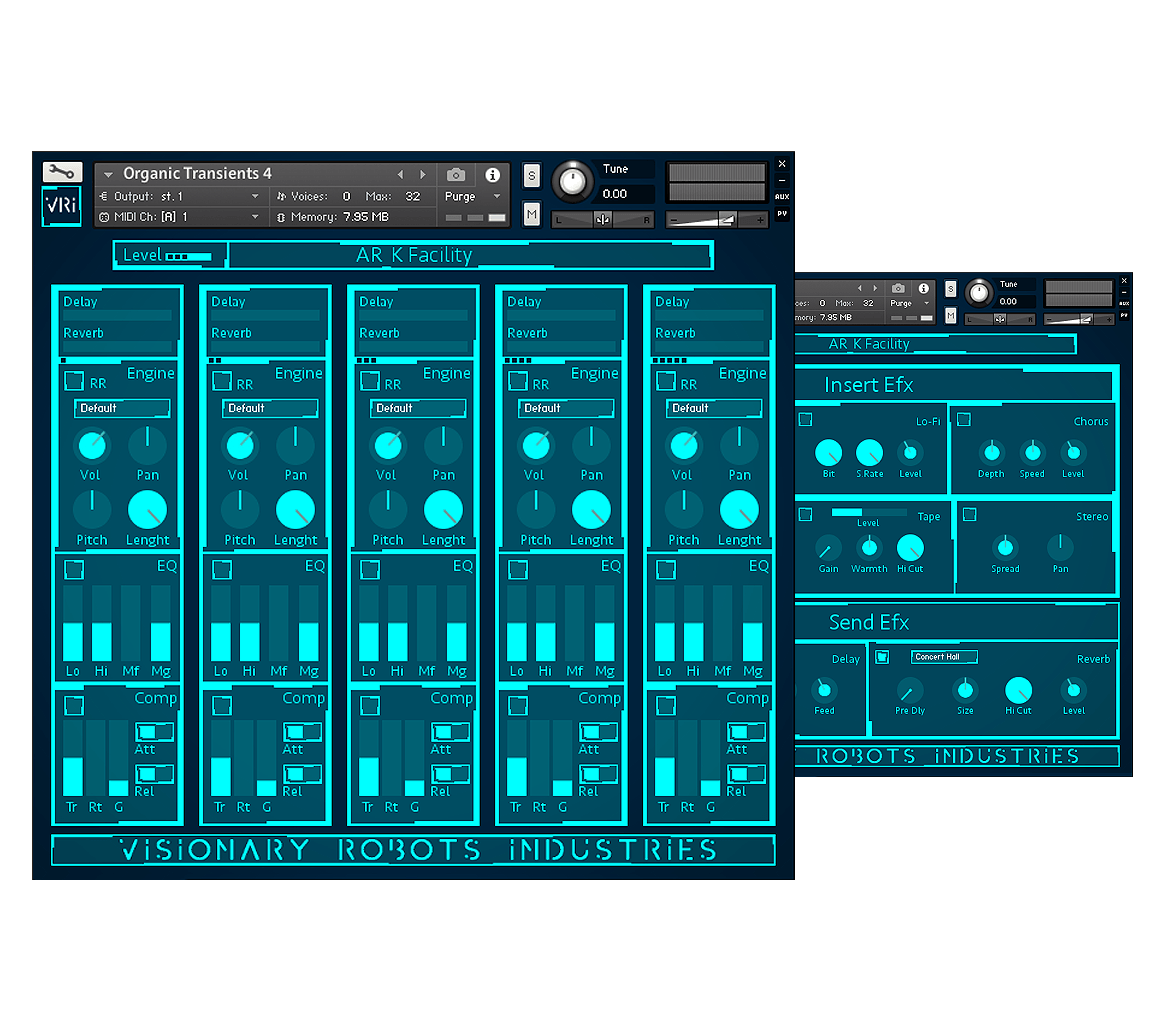Open the info icon in the main header

tap(492, 174)
